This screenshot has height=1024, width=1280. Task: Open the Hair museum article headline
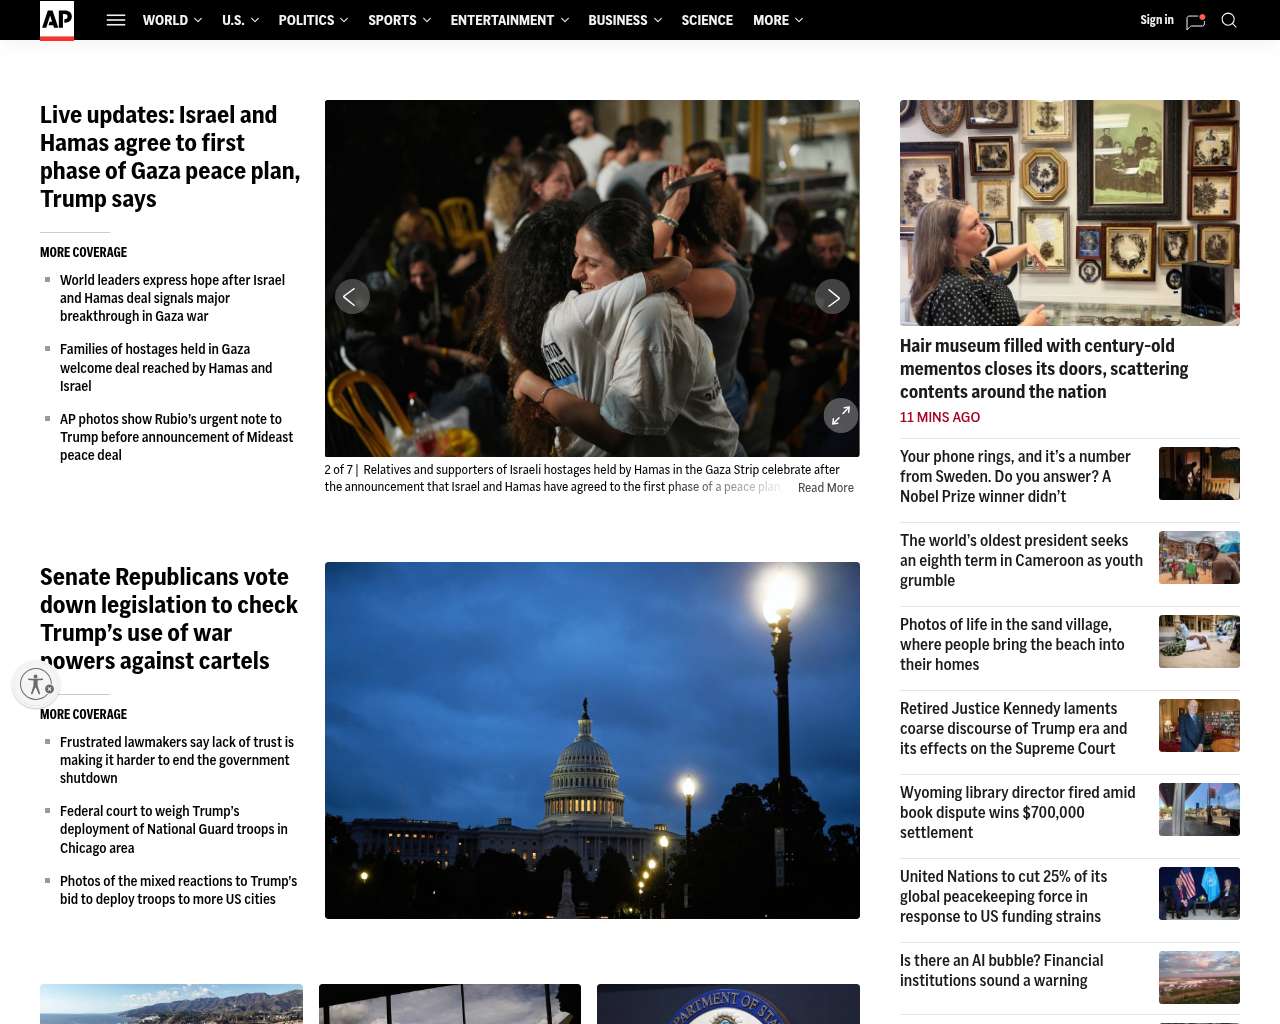pyautogui.click(x=1044, y=369)
